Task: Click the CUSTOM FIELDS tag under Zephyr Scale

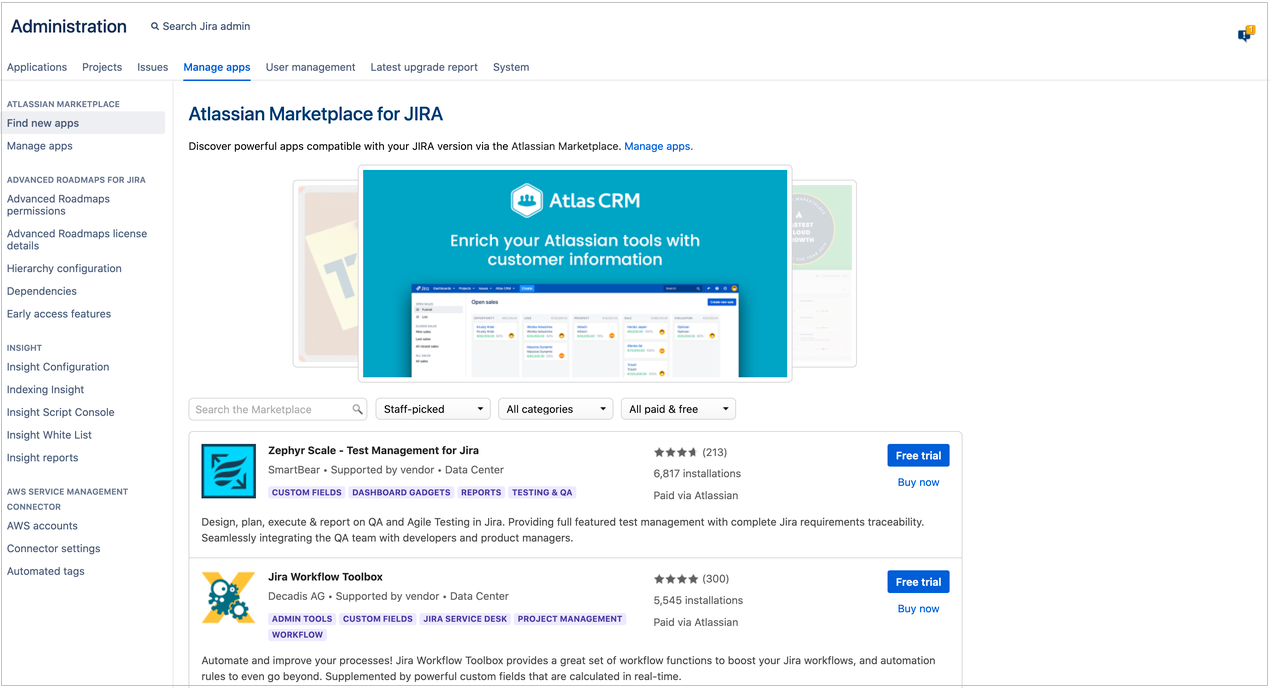Action: tap(306, 492)
